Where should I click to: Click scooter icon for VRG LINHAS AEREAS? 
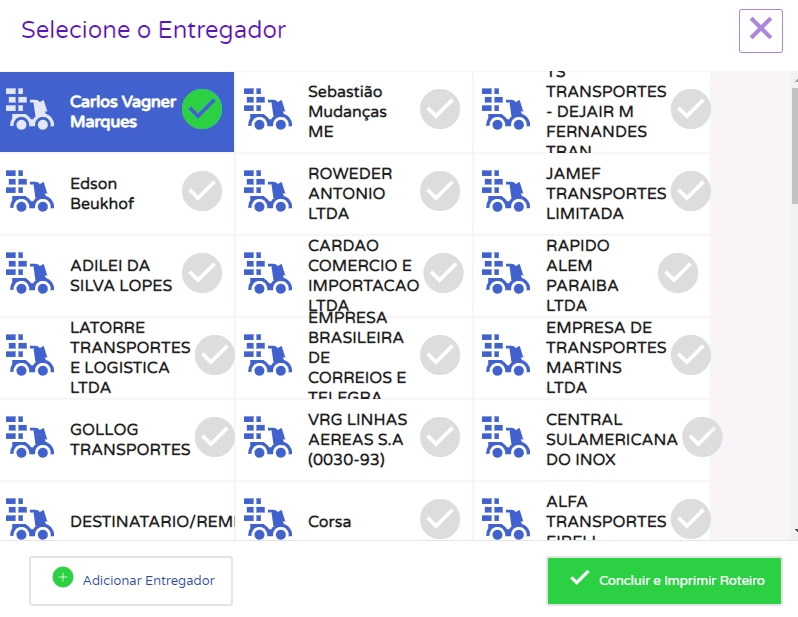coord(268,437)
